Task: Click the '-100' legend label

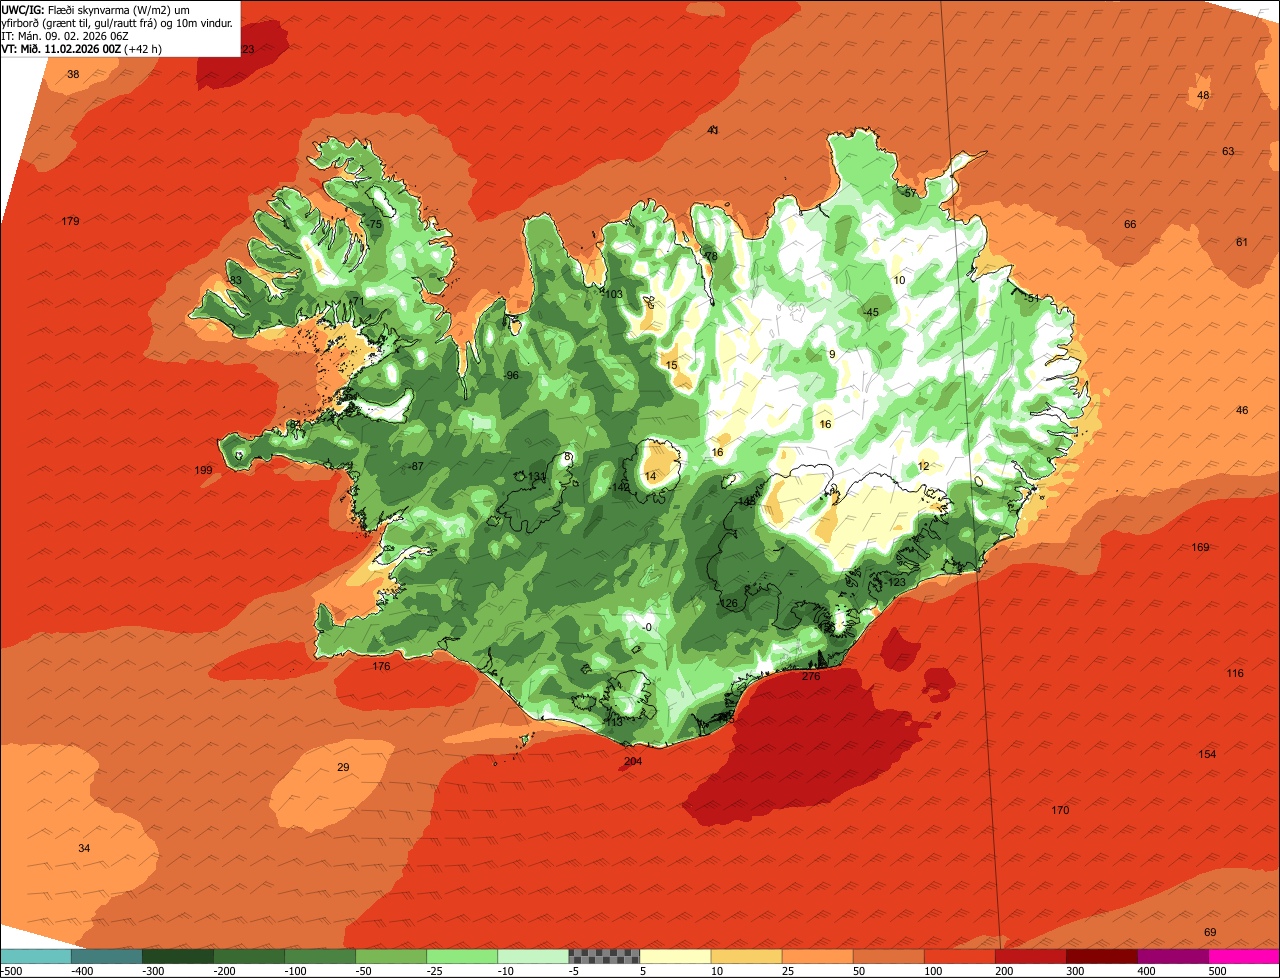Action: 295,971
